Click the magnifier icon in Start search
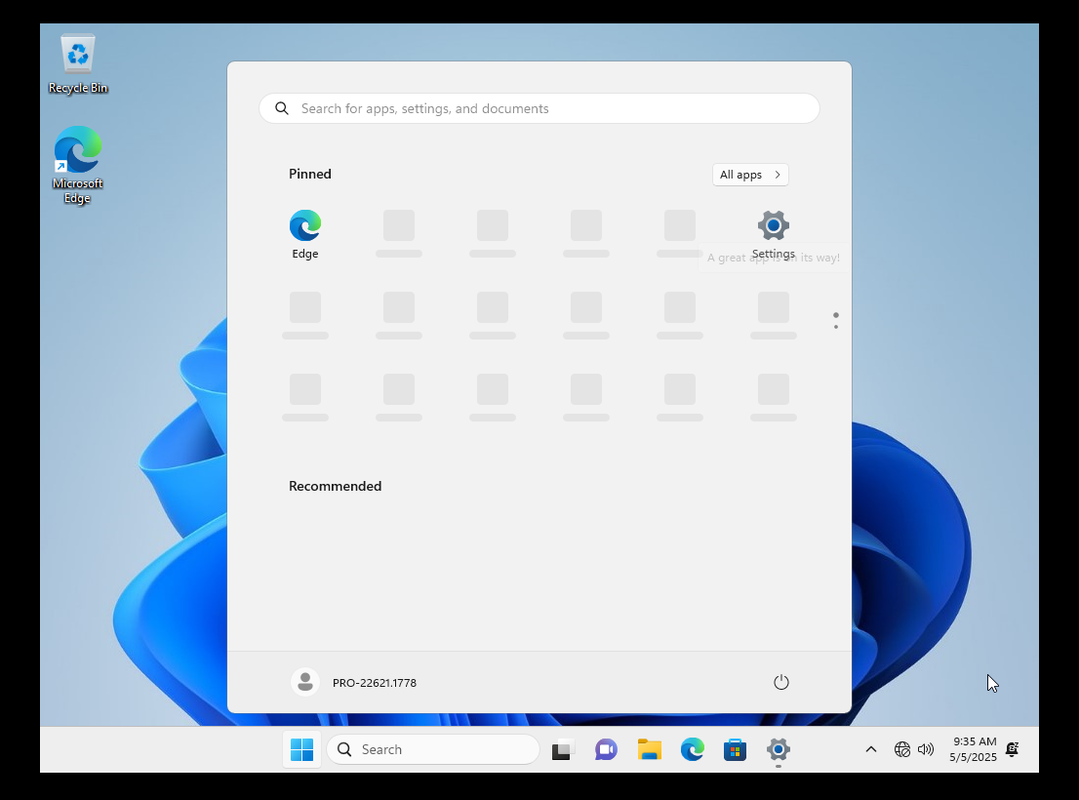This screenshot has width=1079, height=800. [281, 109]
